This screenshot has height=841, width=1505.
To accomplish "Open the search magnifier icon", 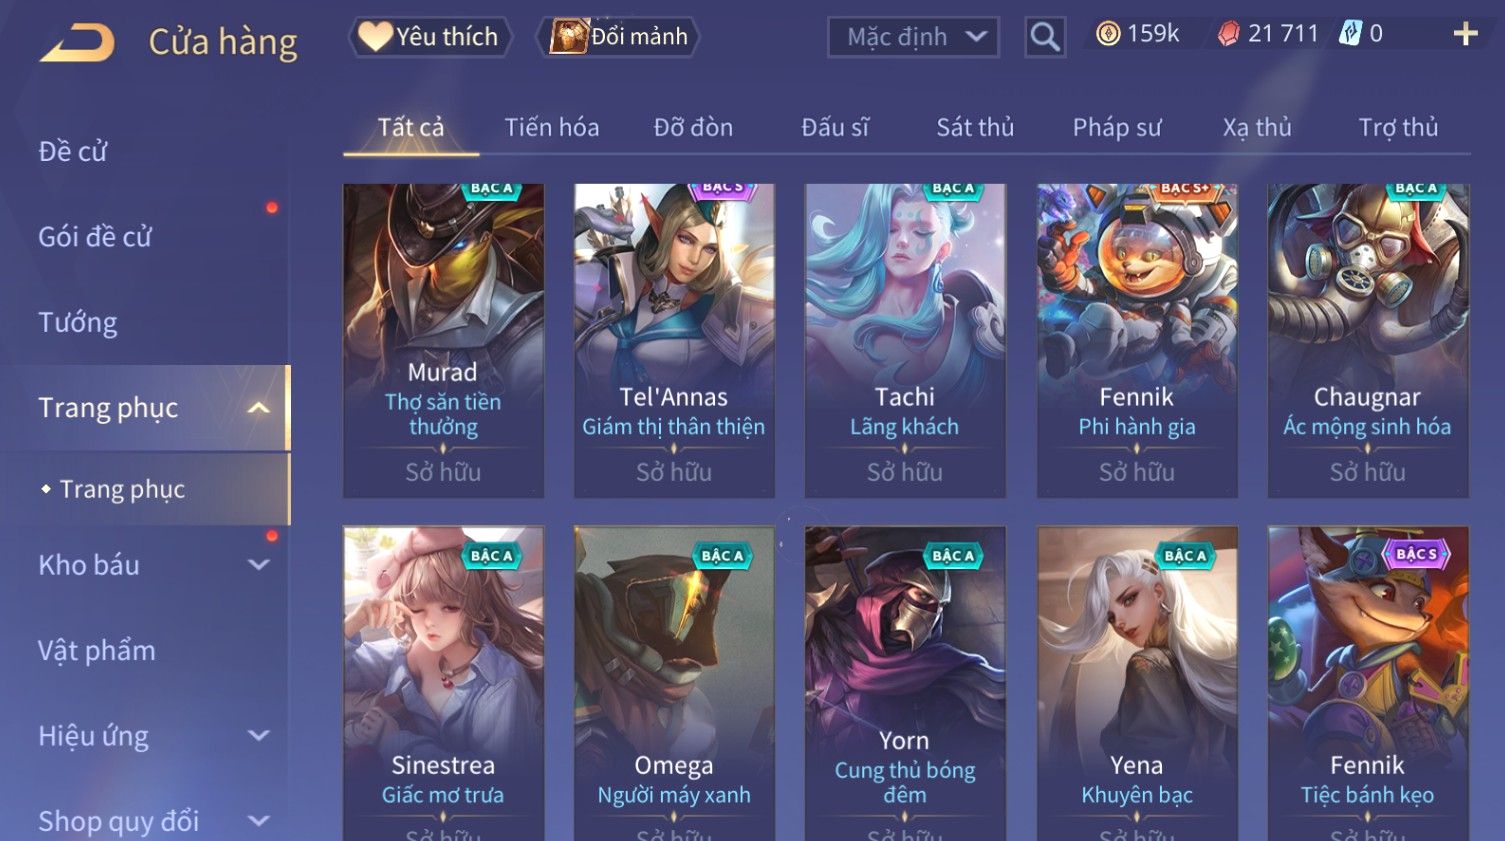I will click(x=1045, y=37).
